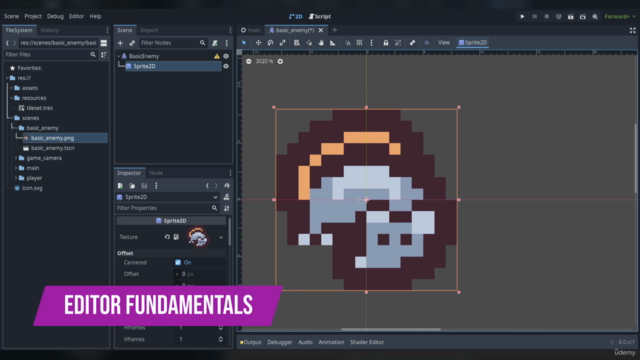Toggle visibility of BasicEnemy node
The width and height of the screenshot is (640, 360).
[x=226, y=56]
